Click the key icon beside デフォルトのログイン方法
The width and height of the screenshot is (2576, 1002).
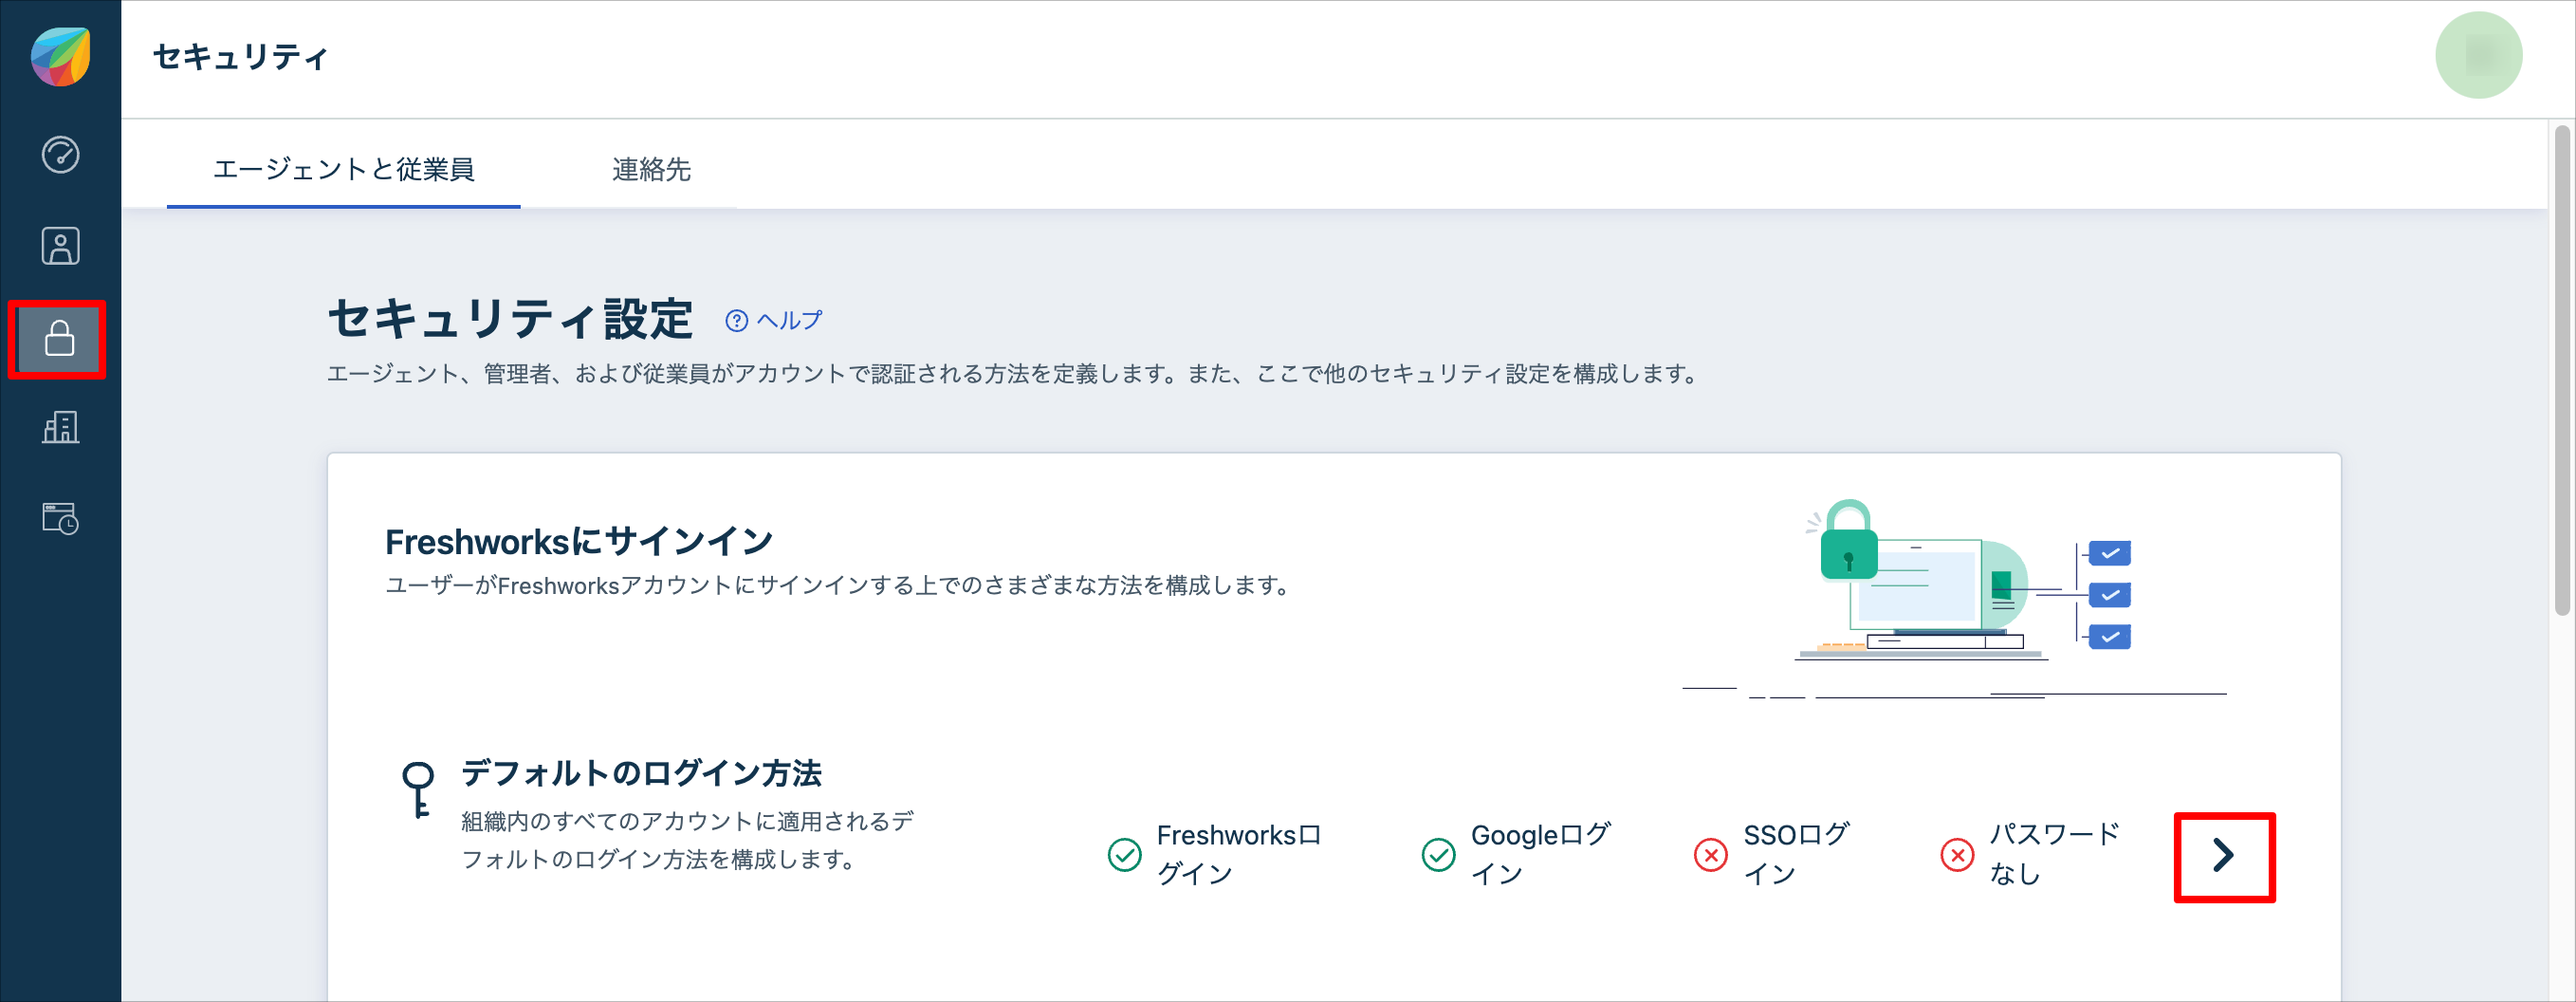point(418,790)
